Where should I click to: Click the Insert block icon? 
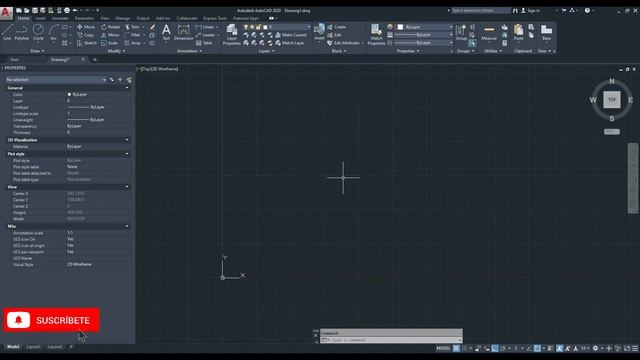319,33
